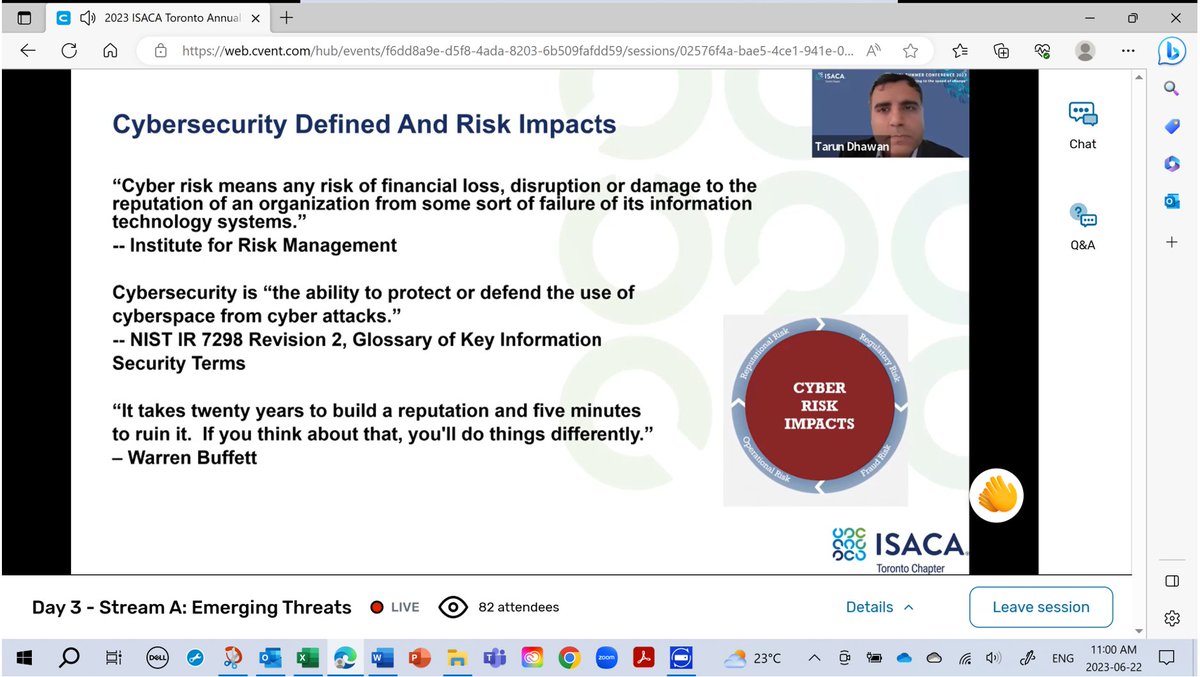
Task: View site information lock icon
Action: click(x=159, y=50)
